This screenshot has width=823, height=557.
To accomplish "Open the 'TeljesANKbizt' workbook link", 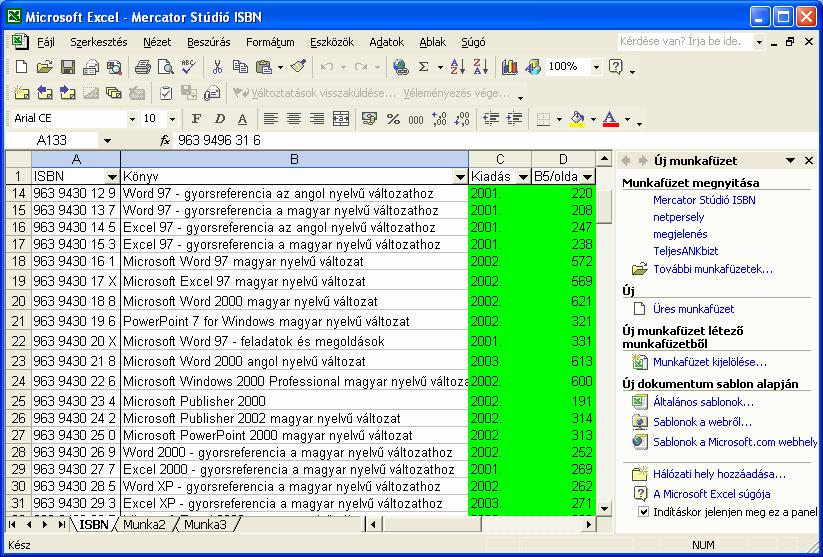I will (x=685, y=251).
